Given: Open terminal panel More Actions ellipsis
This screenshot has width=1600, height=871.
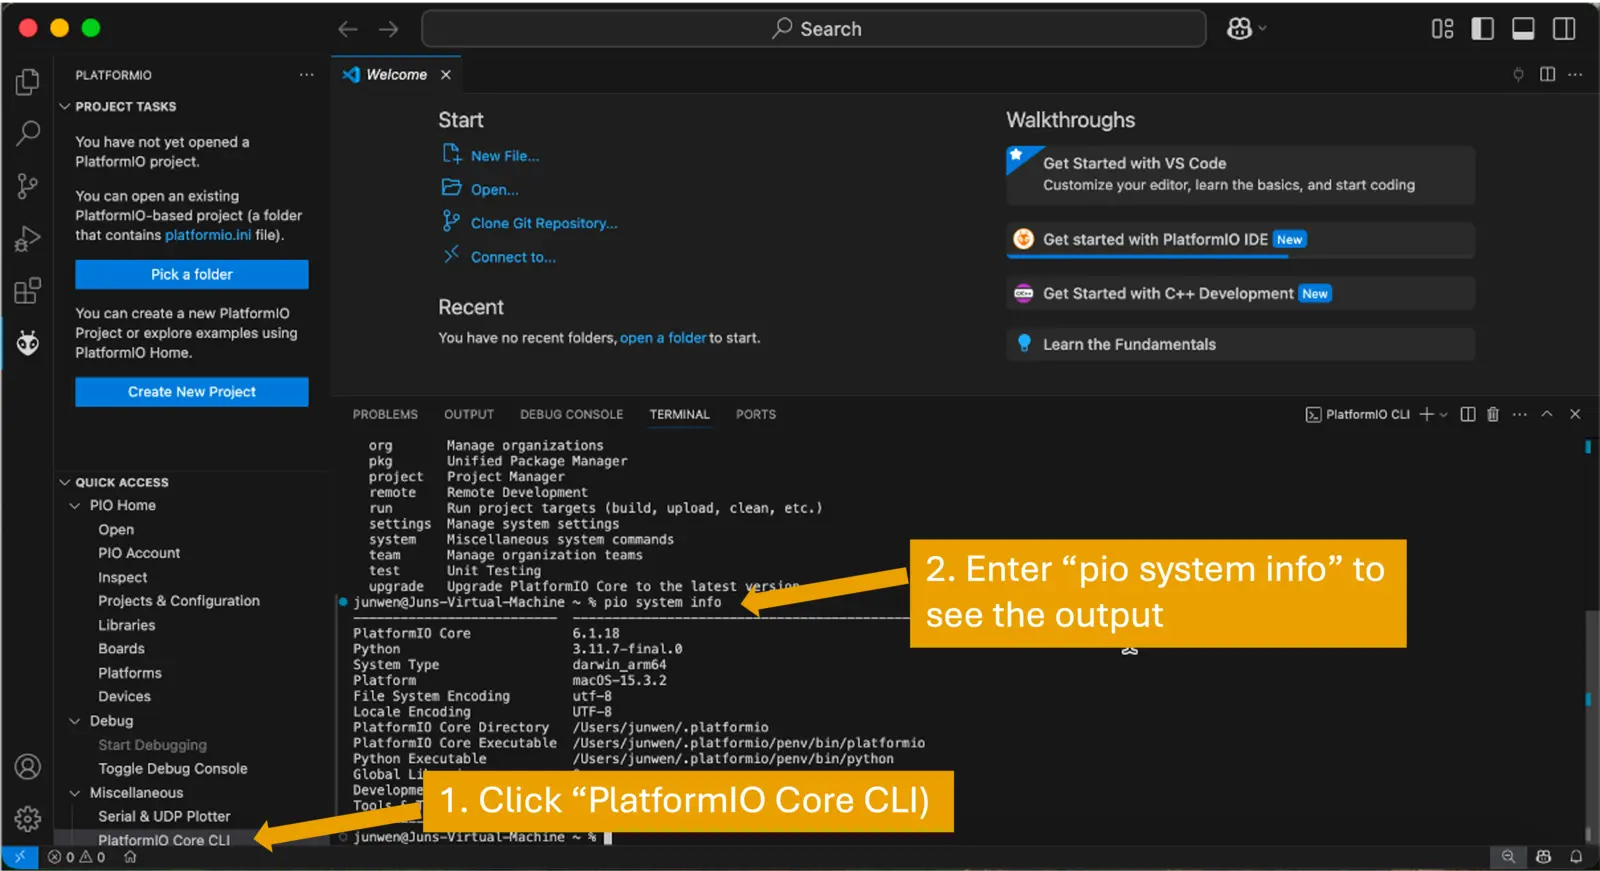Looking at the screenshot, I should (x=1520, y=414).
